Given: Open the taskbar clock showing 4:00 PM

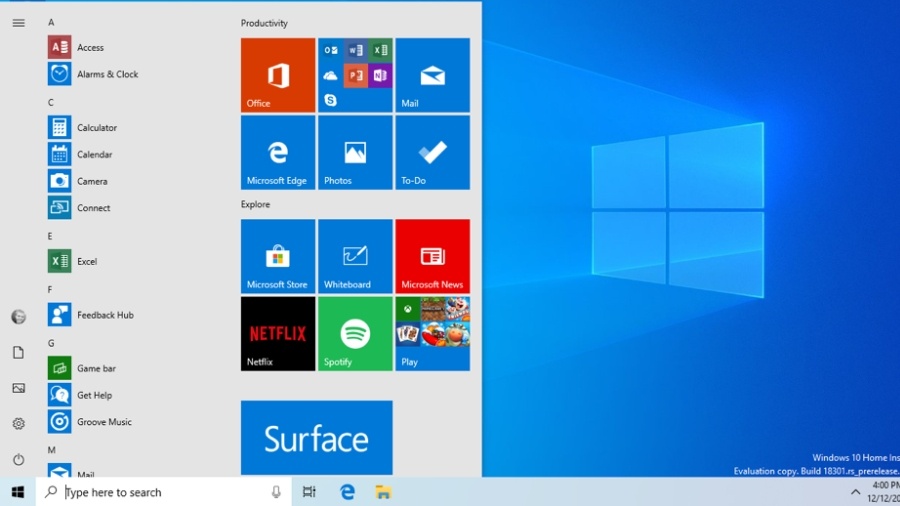Looking at the screenshot, I should tap(883, 492).
